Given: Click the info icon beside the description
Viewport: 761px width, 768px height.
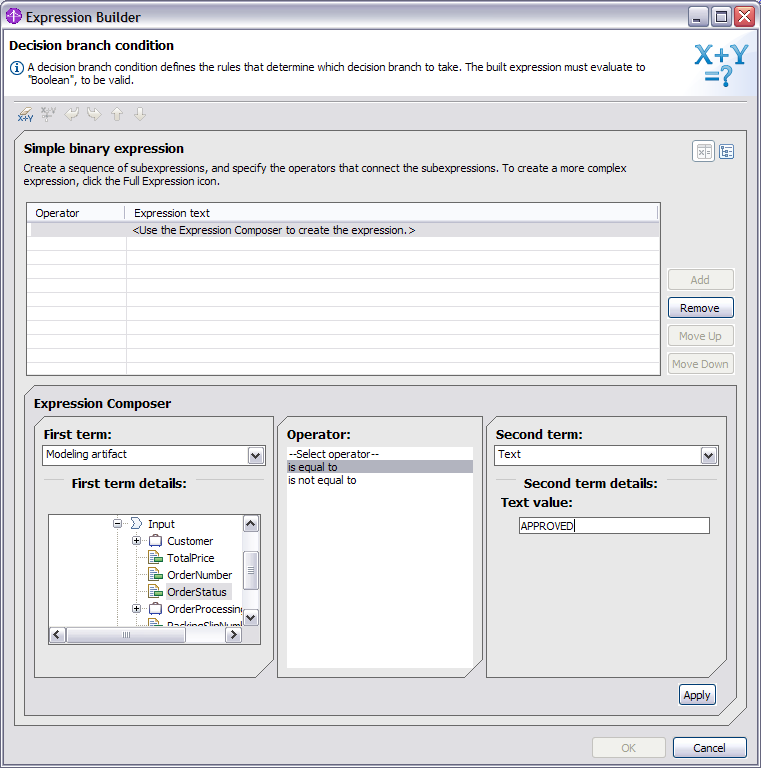Looking at the screenshot, I should coord(17,68).
